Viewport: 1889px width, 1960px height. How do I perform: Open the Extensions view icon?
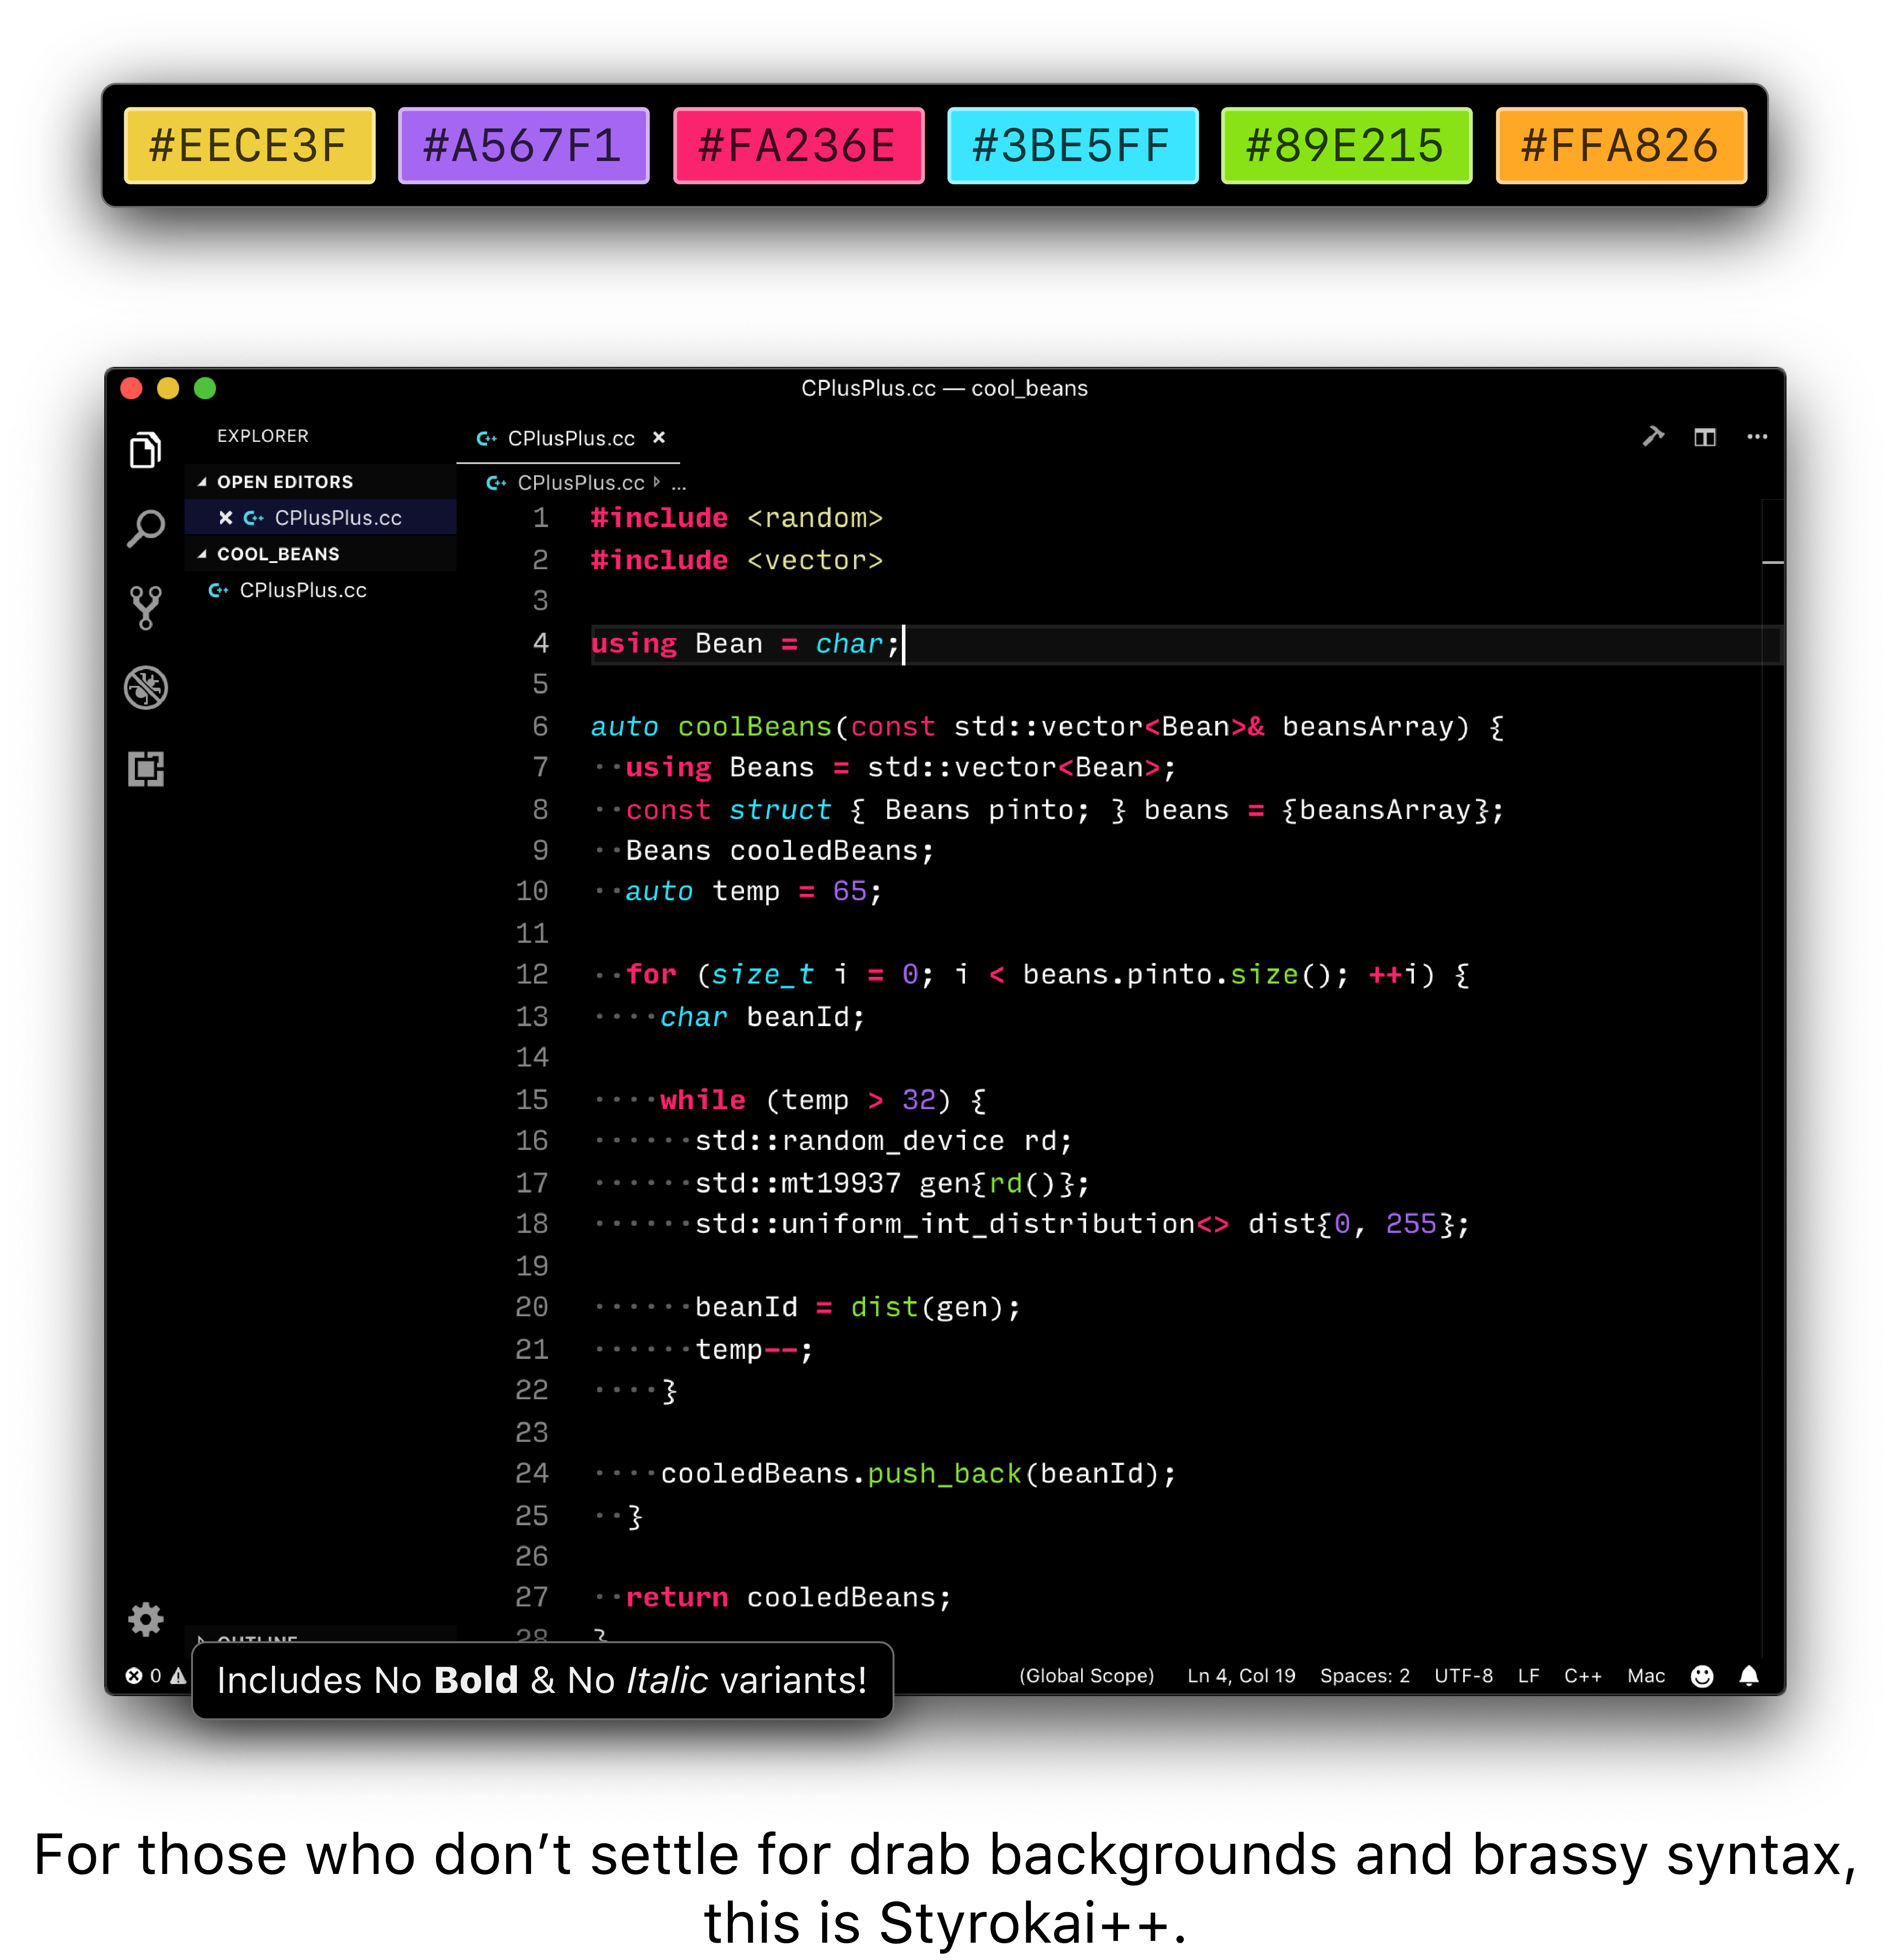146,769
